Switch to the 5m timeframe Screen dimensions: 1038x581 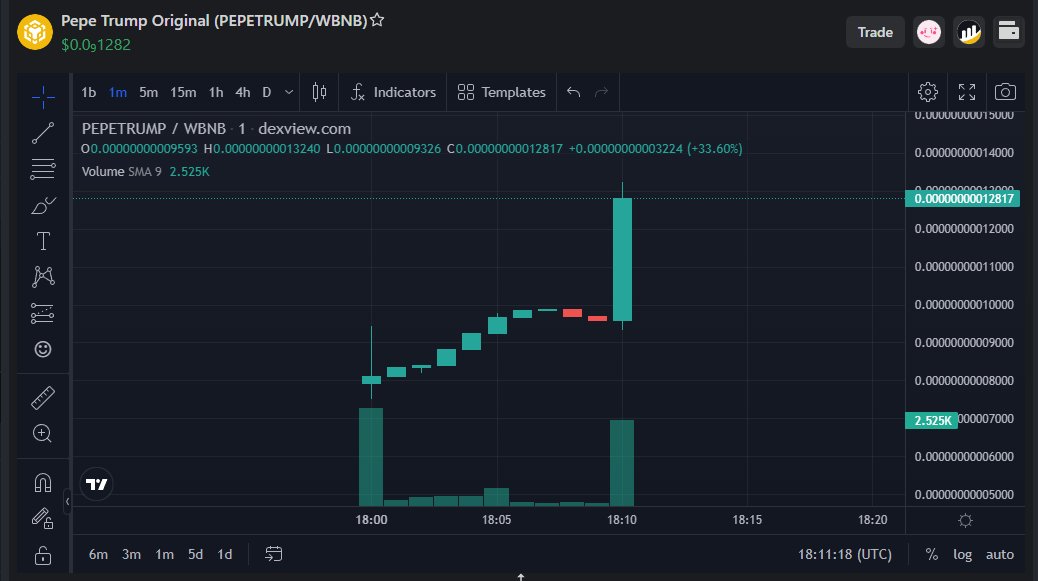tap(148, 91)
